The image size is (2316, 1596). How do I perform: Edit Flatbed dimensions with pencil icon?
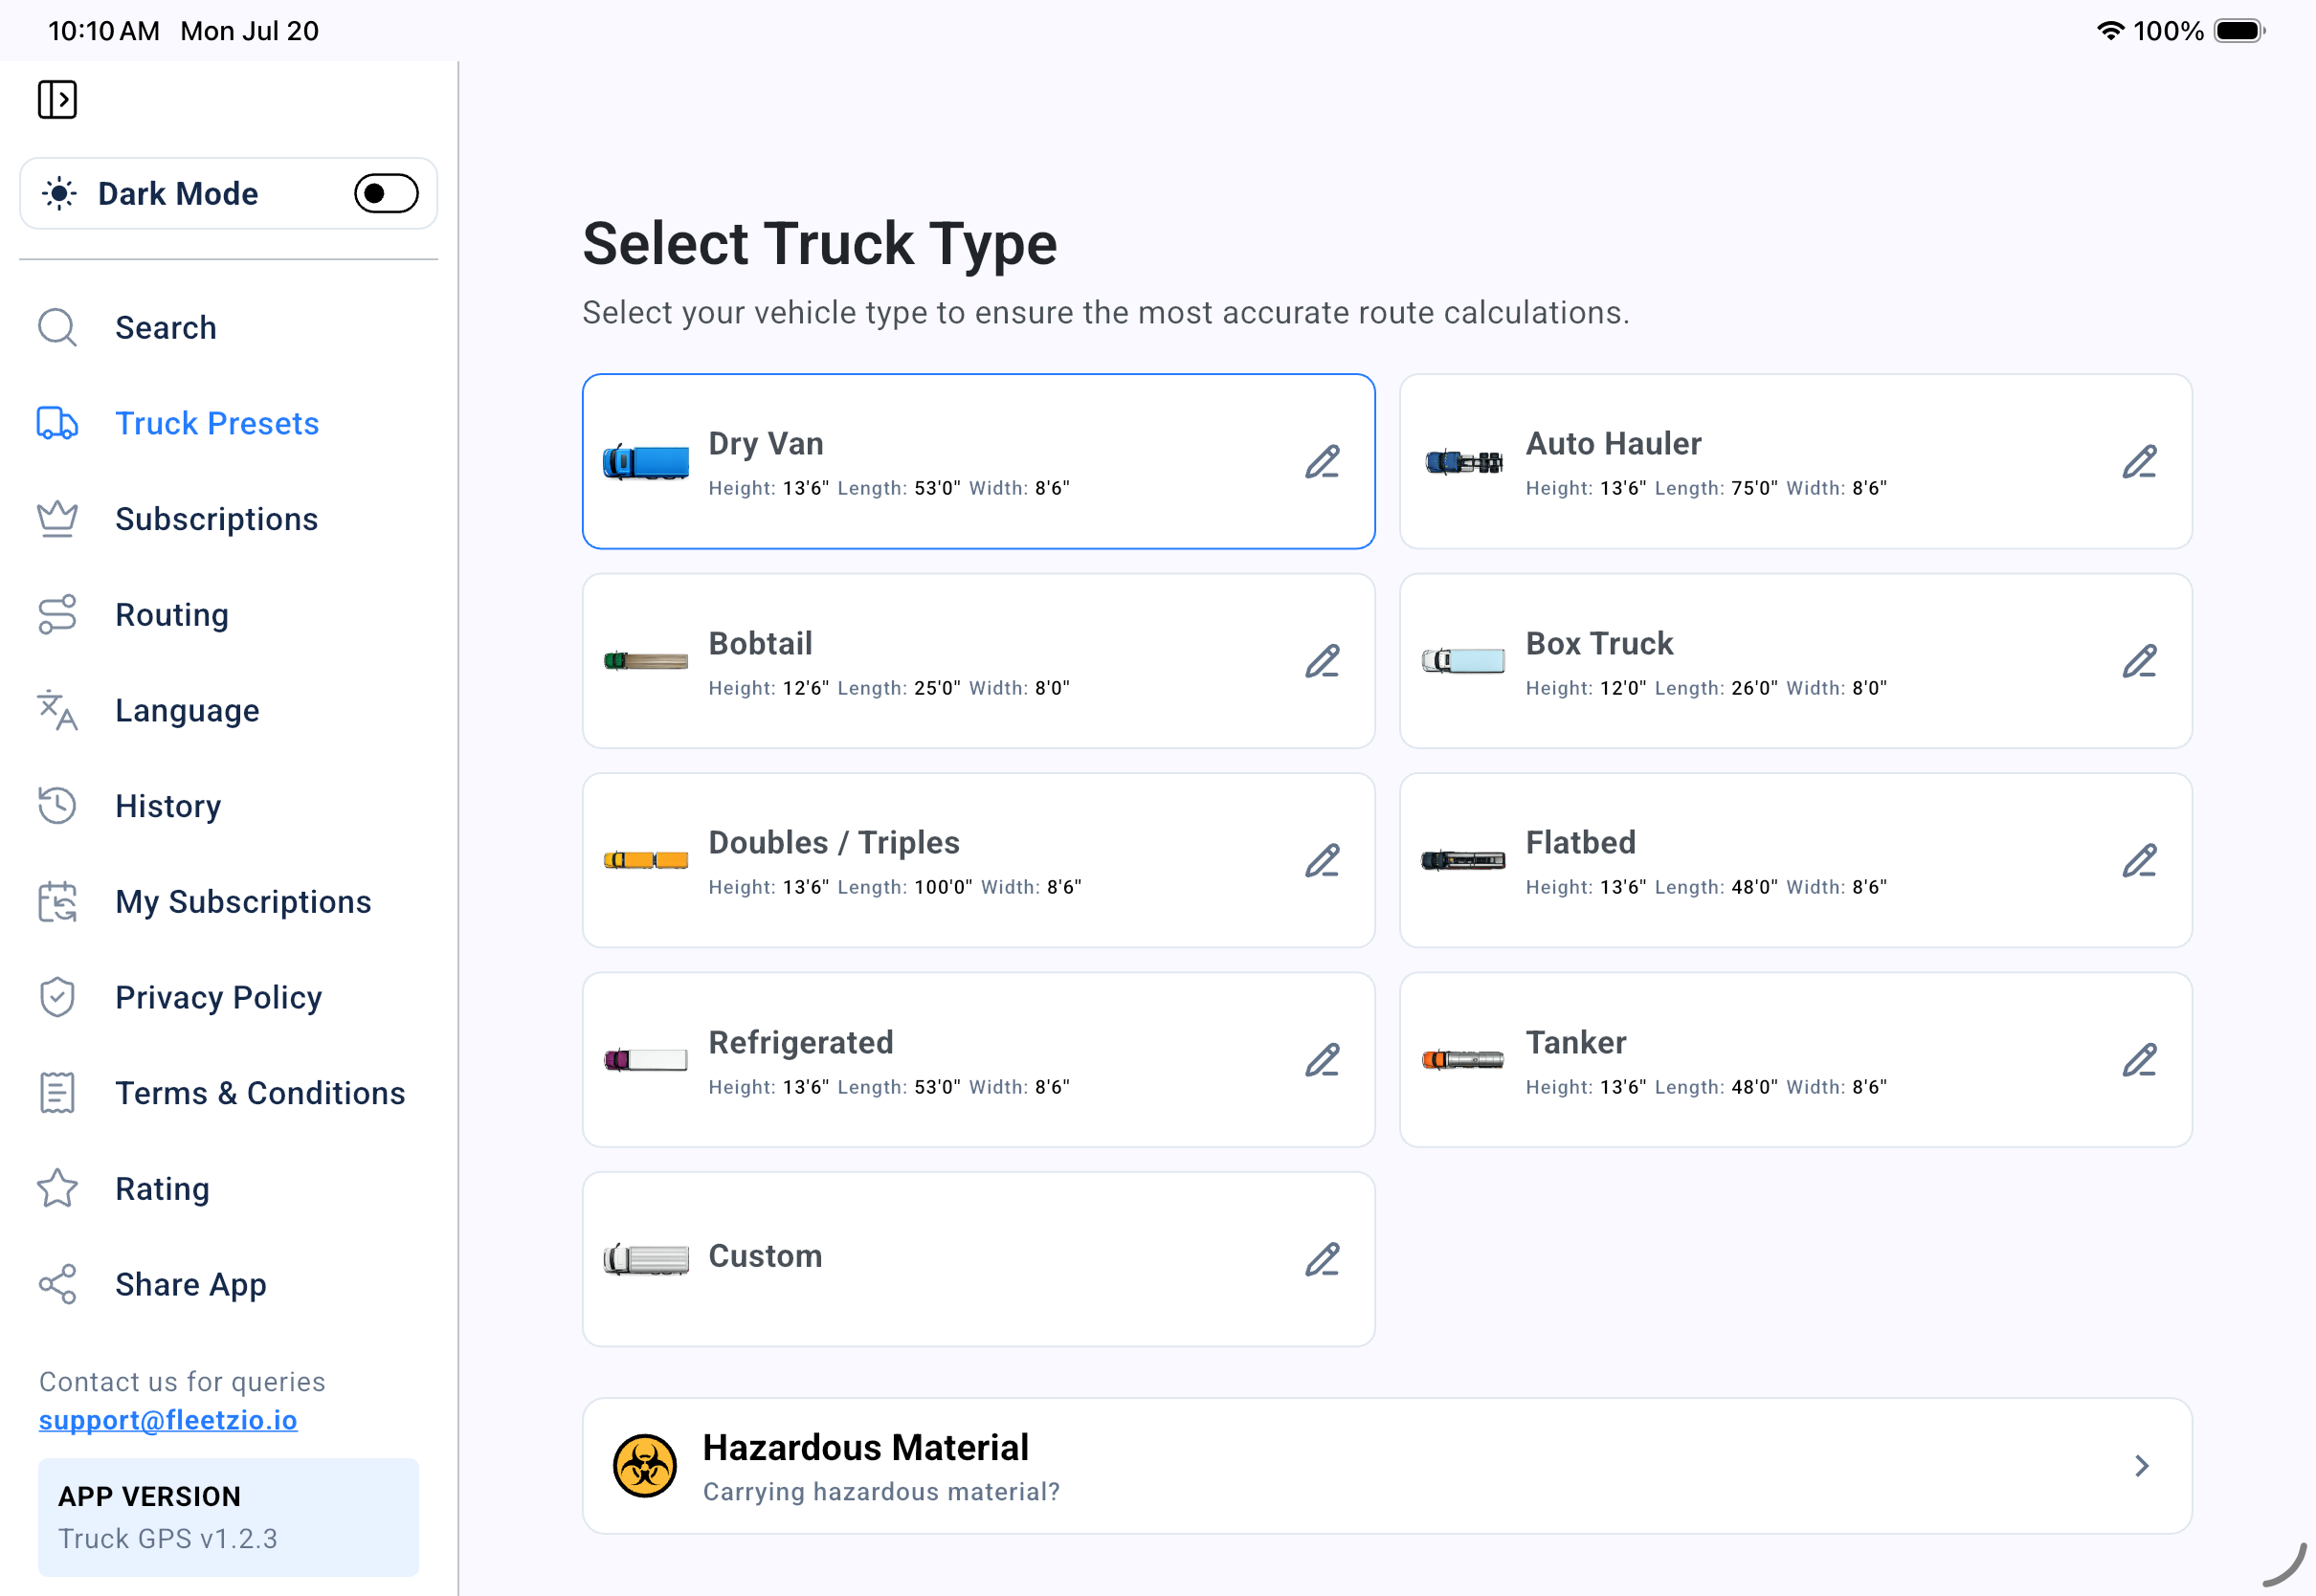pos(2140,860)
